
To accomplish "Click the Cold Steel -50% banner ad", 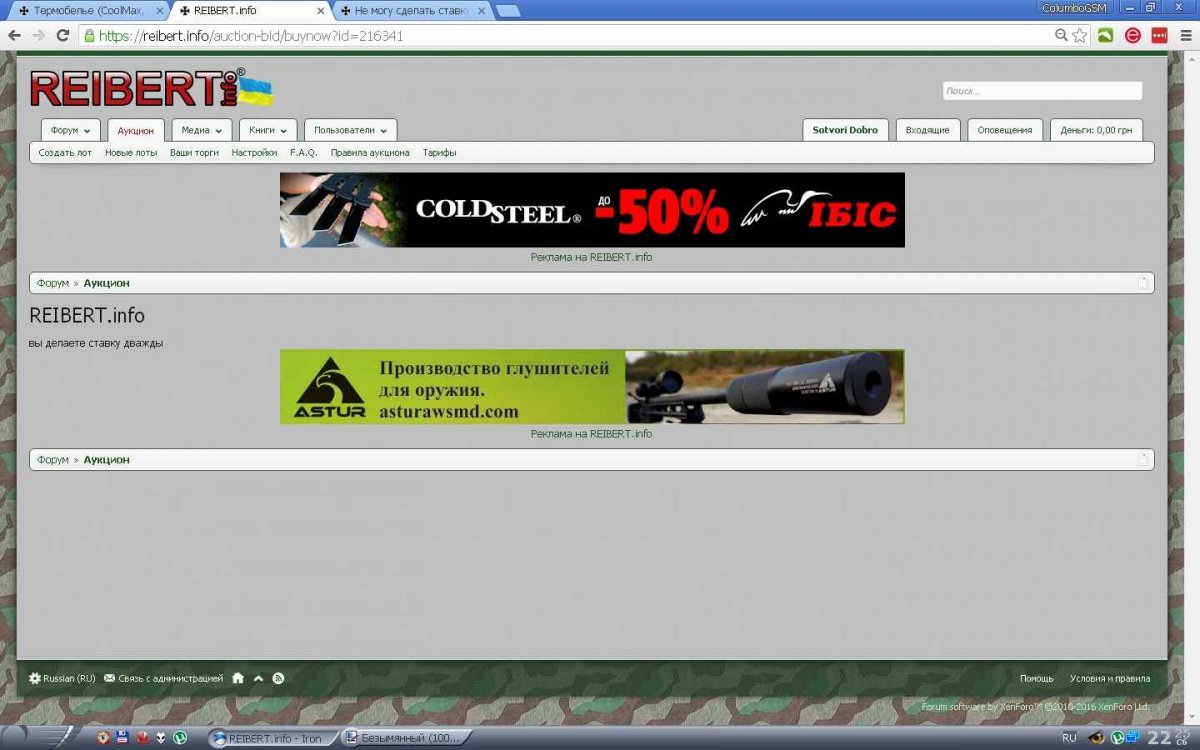I will [x=592, y=210].
